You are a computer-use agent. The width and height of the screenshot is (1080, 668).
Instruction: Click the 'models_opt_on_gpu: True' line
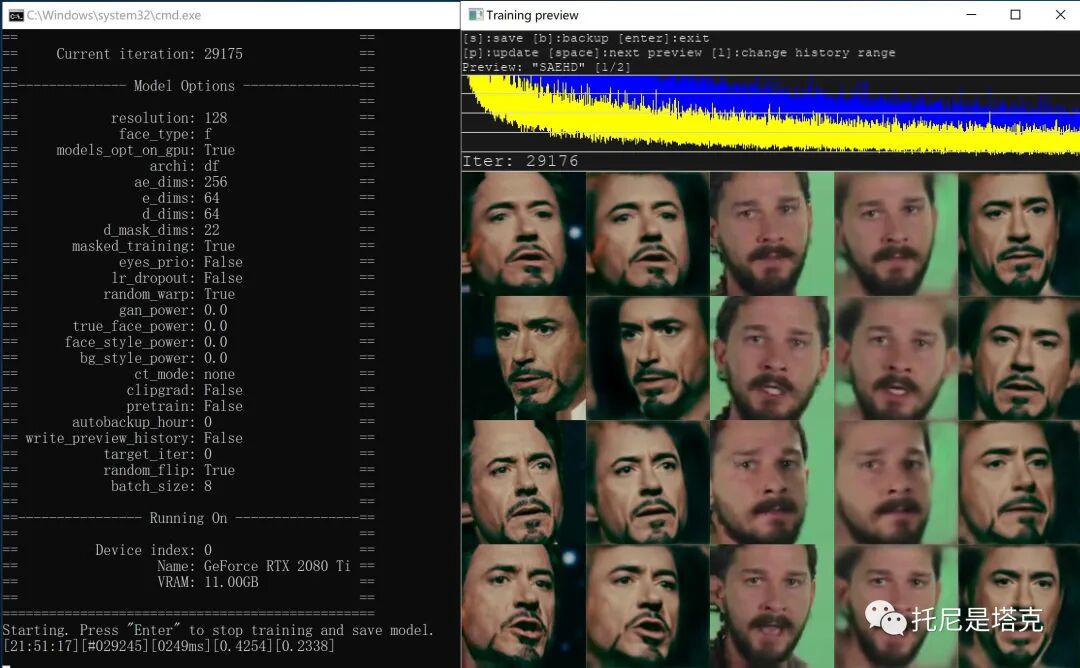145,150
